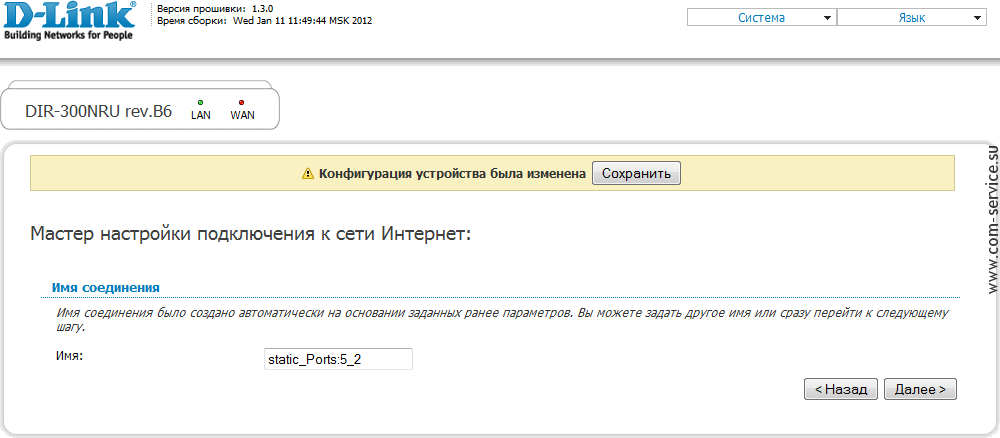Click the D-Link logo

[x=69, y=21]
